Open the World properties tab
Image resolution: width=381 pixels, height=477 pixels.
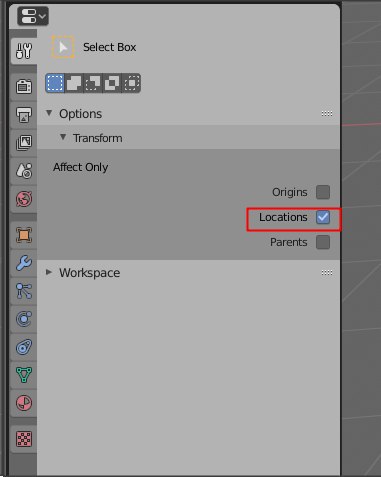point(24,199)
